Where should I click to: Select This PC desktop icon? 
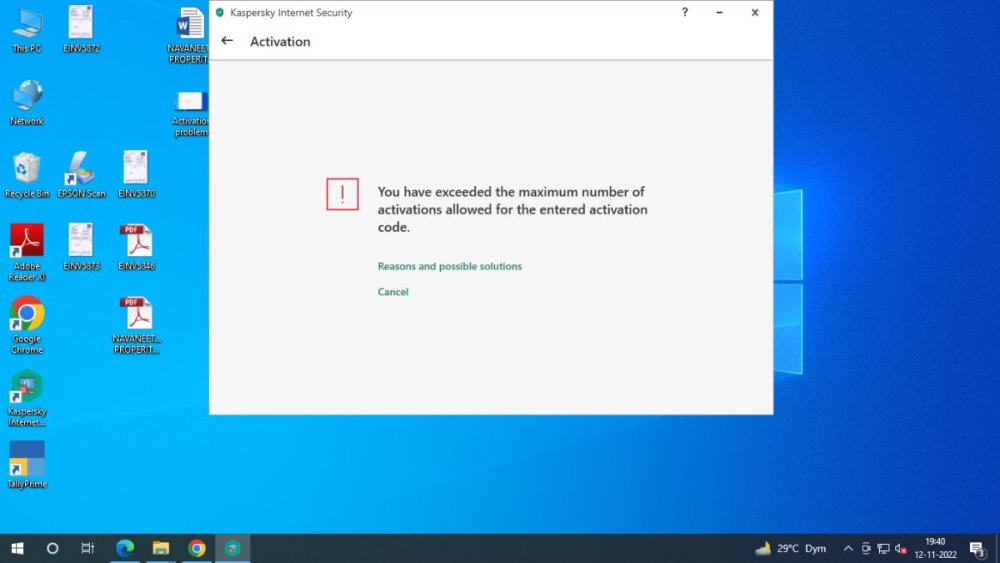pos(27,29)
